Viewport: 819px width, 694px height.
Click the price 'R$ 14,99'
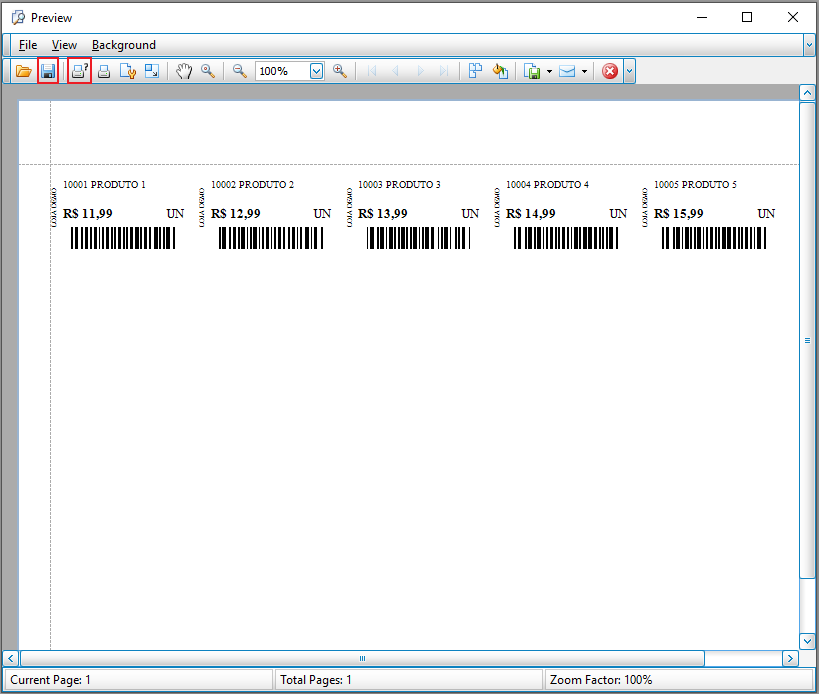click(x=530, y=214)
